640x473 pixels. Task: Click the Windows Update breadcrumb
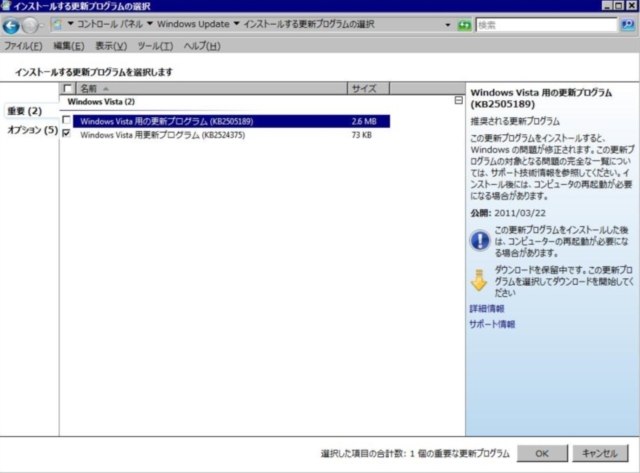193,24
